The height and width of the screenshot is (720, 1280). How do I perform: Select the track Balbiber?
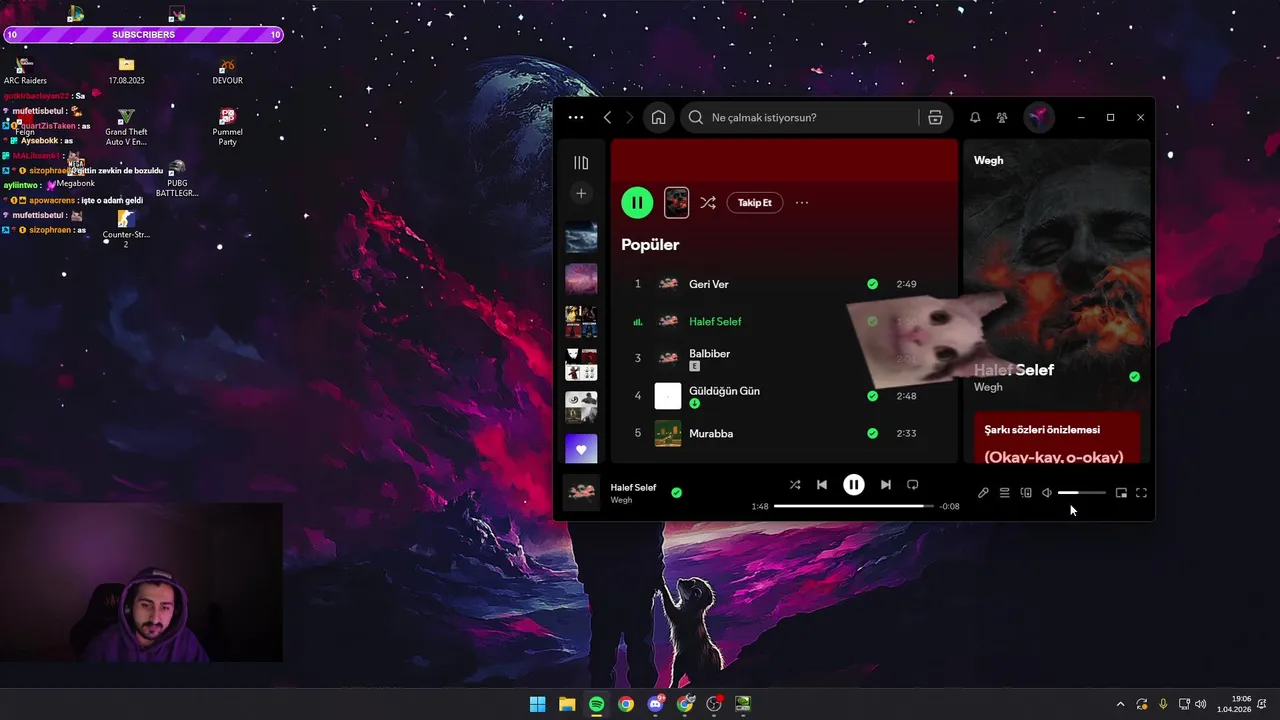(709, 353)
